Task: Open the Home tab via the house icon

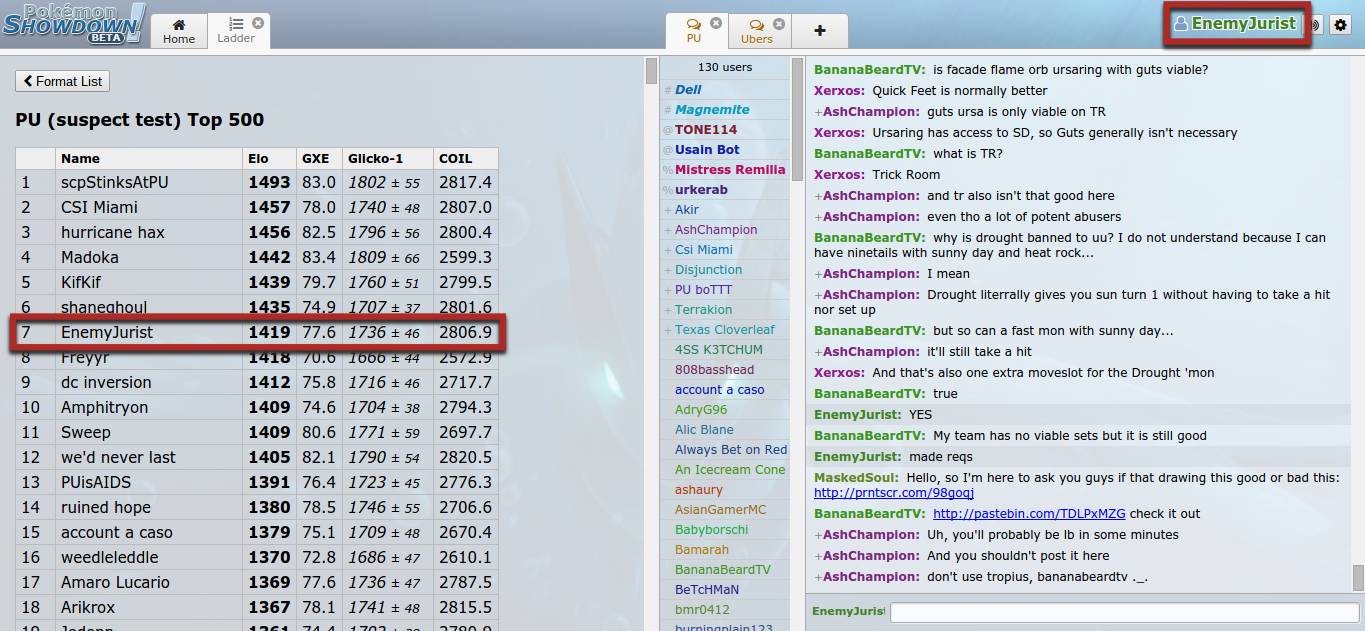Action: [178, 24]
